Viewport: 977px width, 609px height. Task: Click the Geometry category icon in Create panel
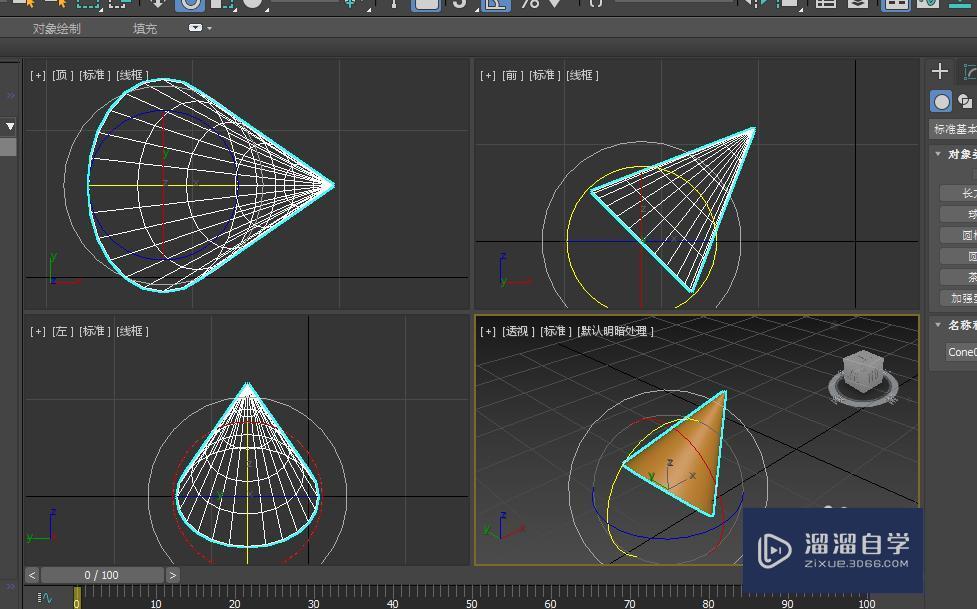click(x=938, y=101)
